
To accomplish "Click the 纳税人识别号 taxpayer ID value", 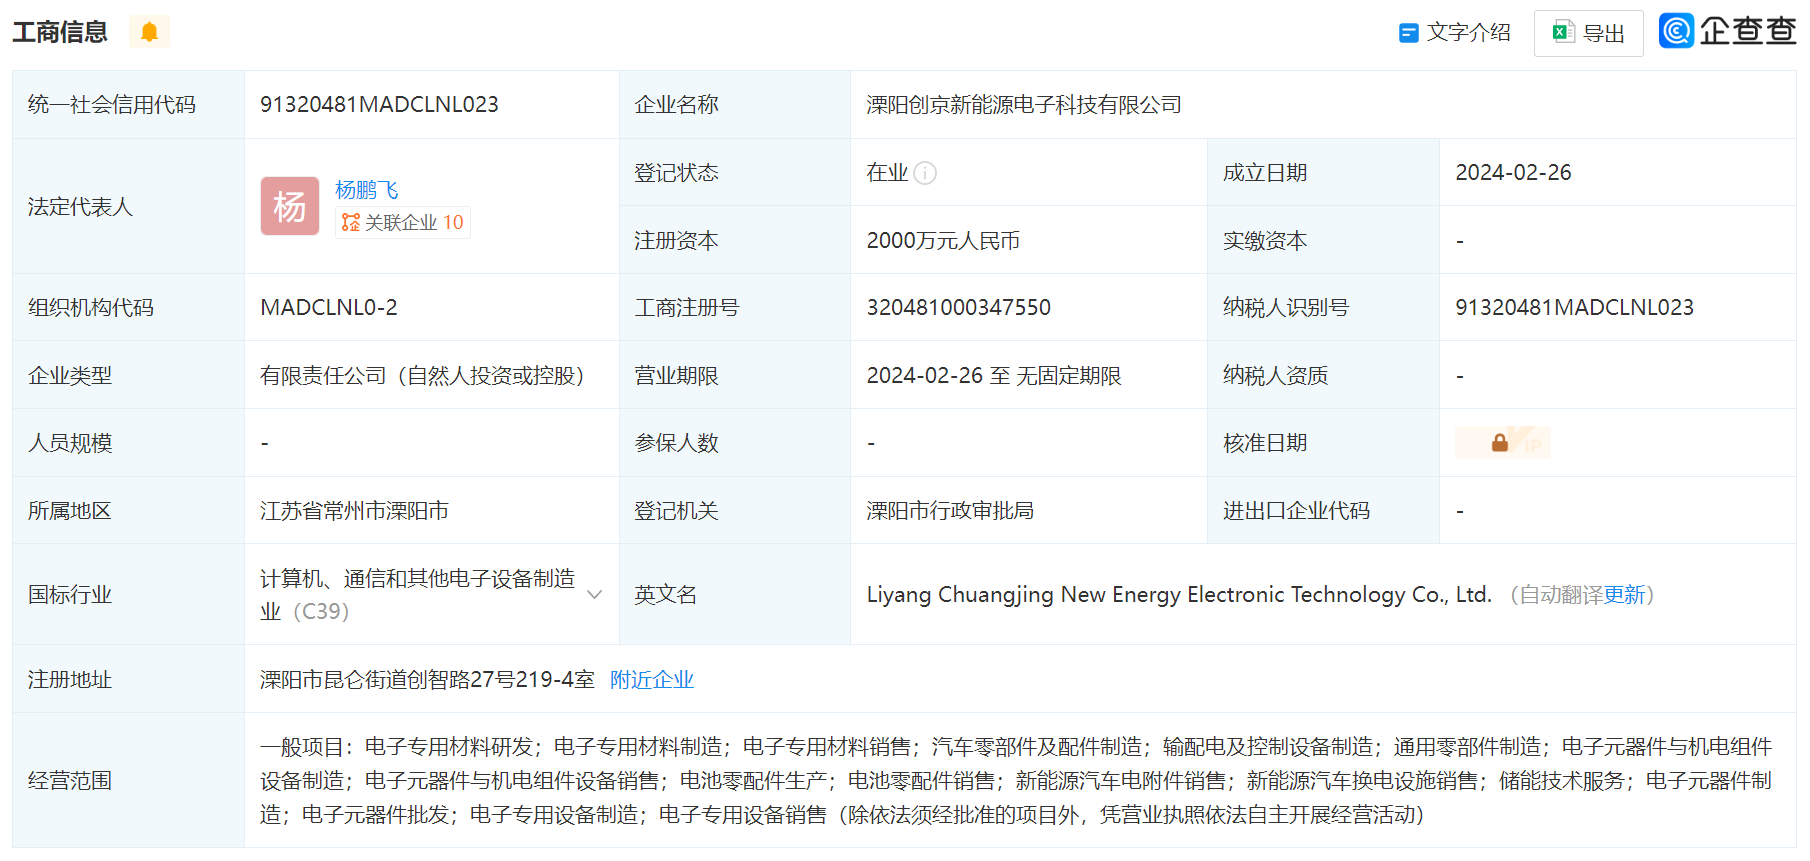I will [x=1574, y=308].
